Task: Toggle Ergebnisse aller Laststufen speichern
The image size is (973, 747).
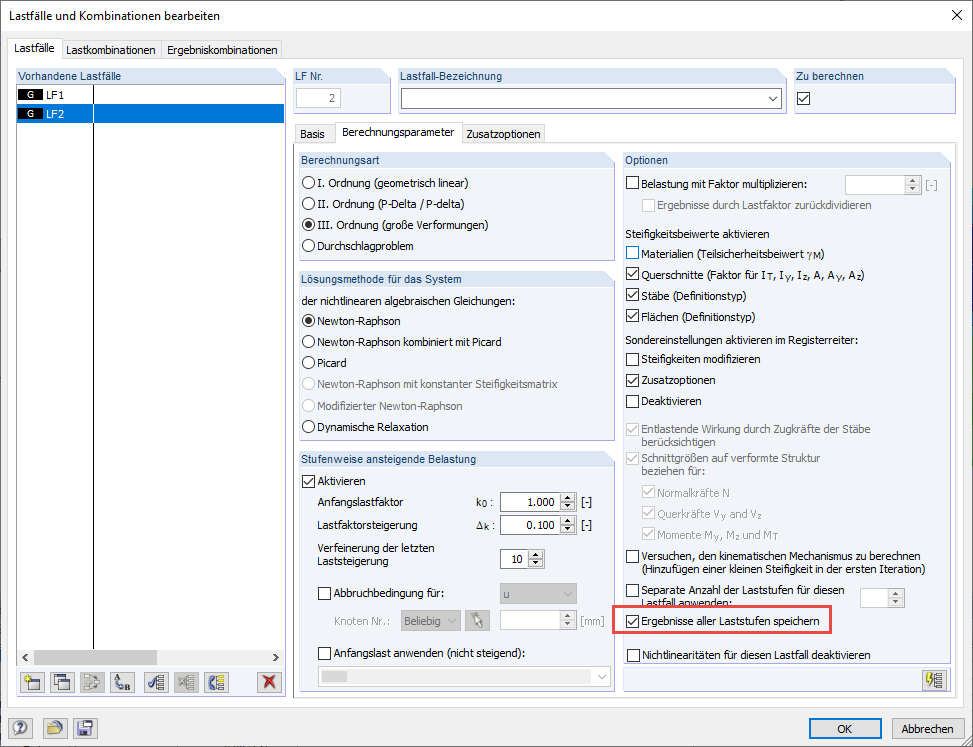Action: point(632,621)
